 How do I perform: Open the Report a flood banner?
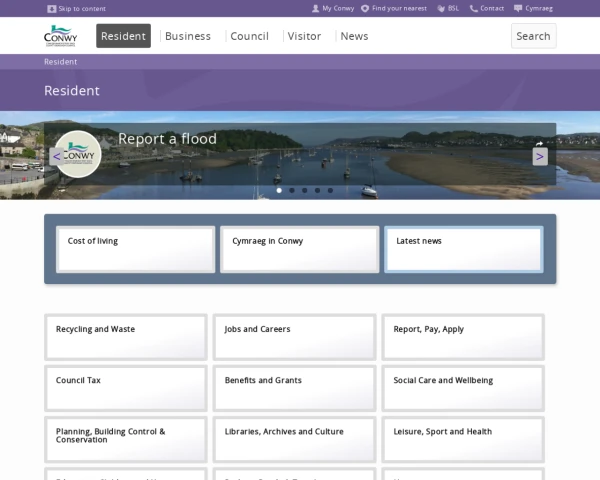click(x=167, y=139)
